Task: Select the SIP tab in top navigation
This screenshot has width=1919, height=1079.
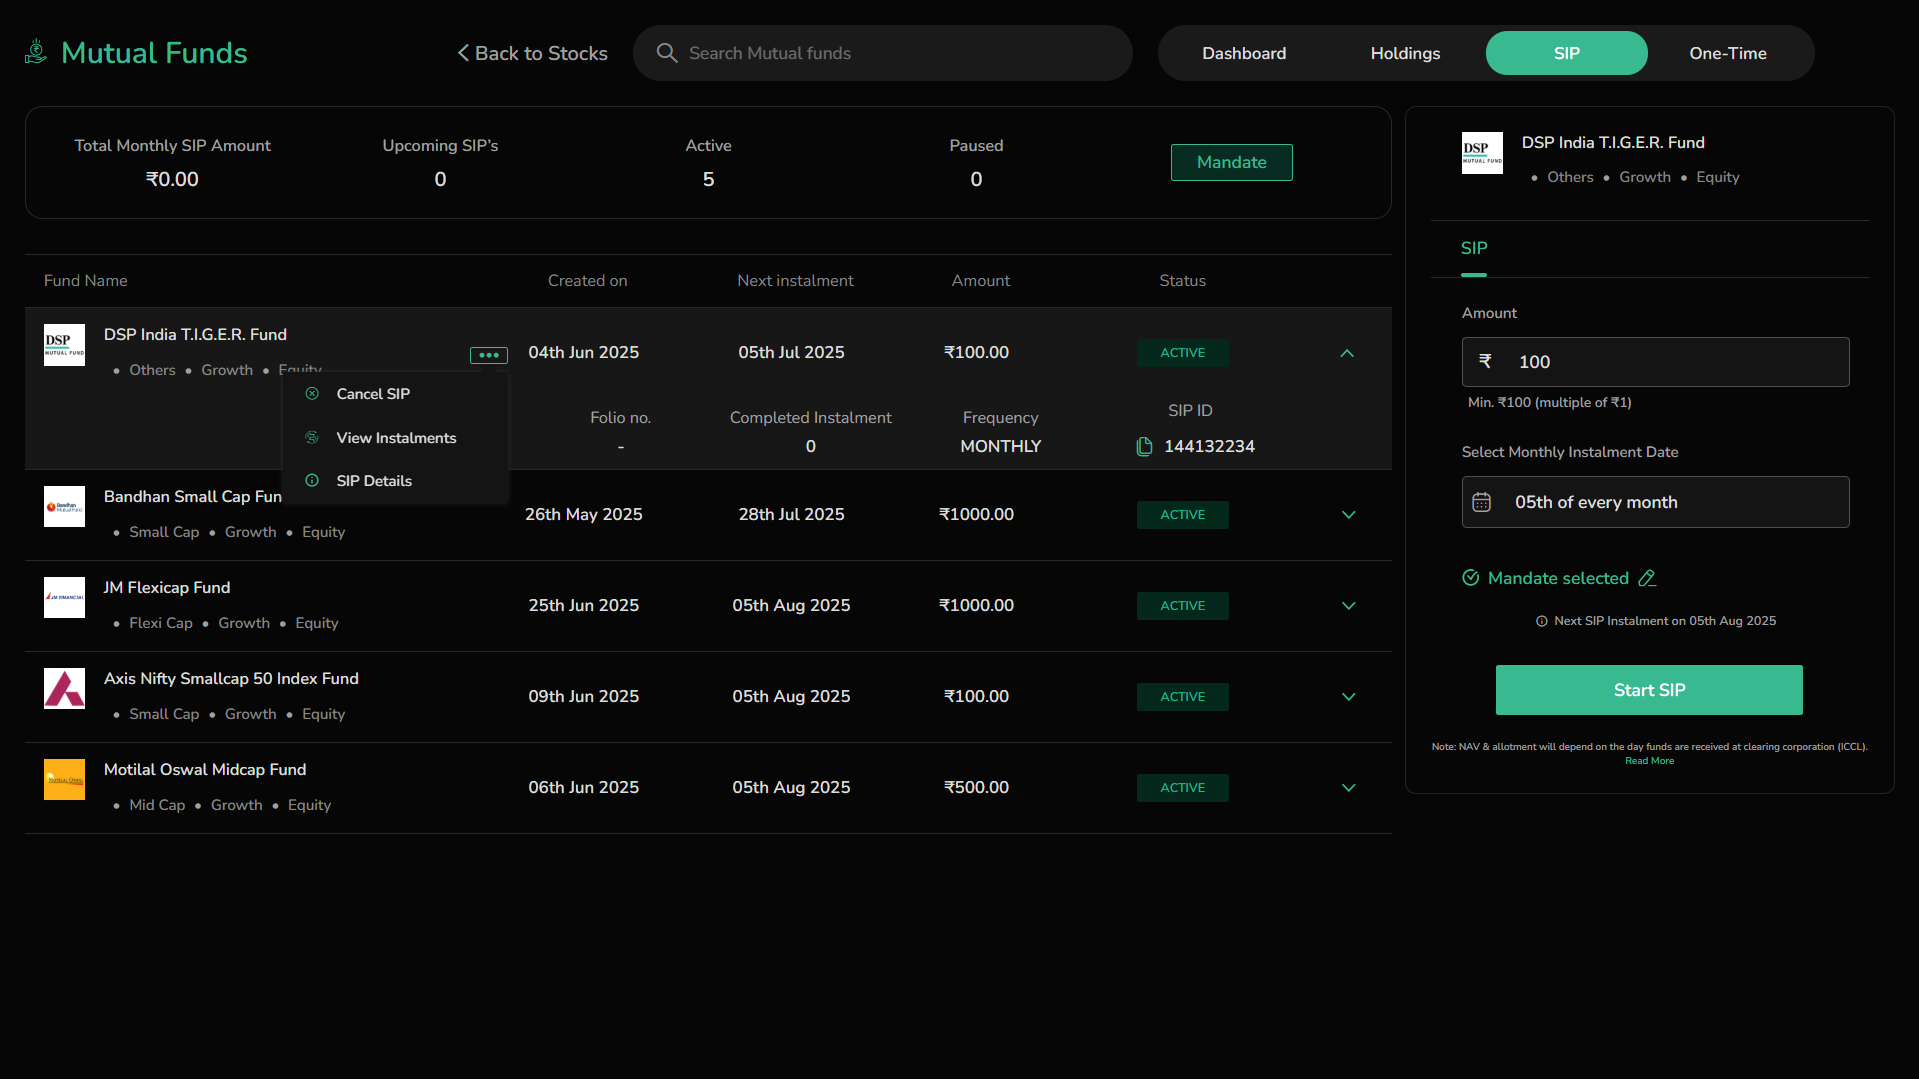Action: (1566, 53)
